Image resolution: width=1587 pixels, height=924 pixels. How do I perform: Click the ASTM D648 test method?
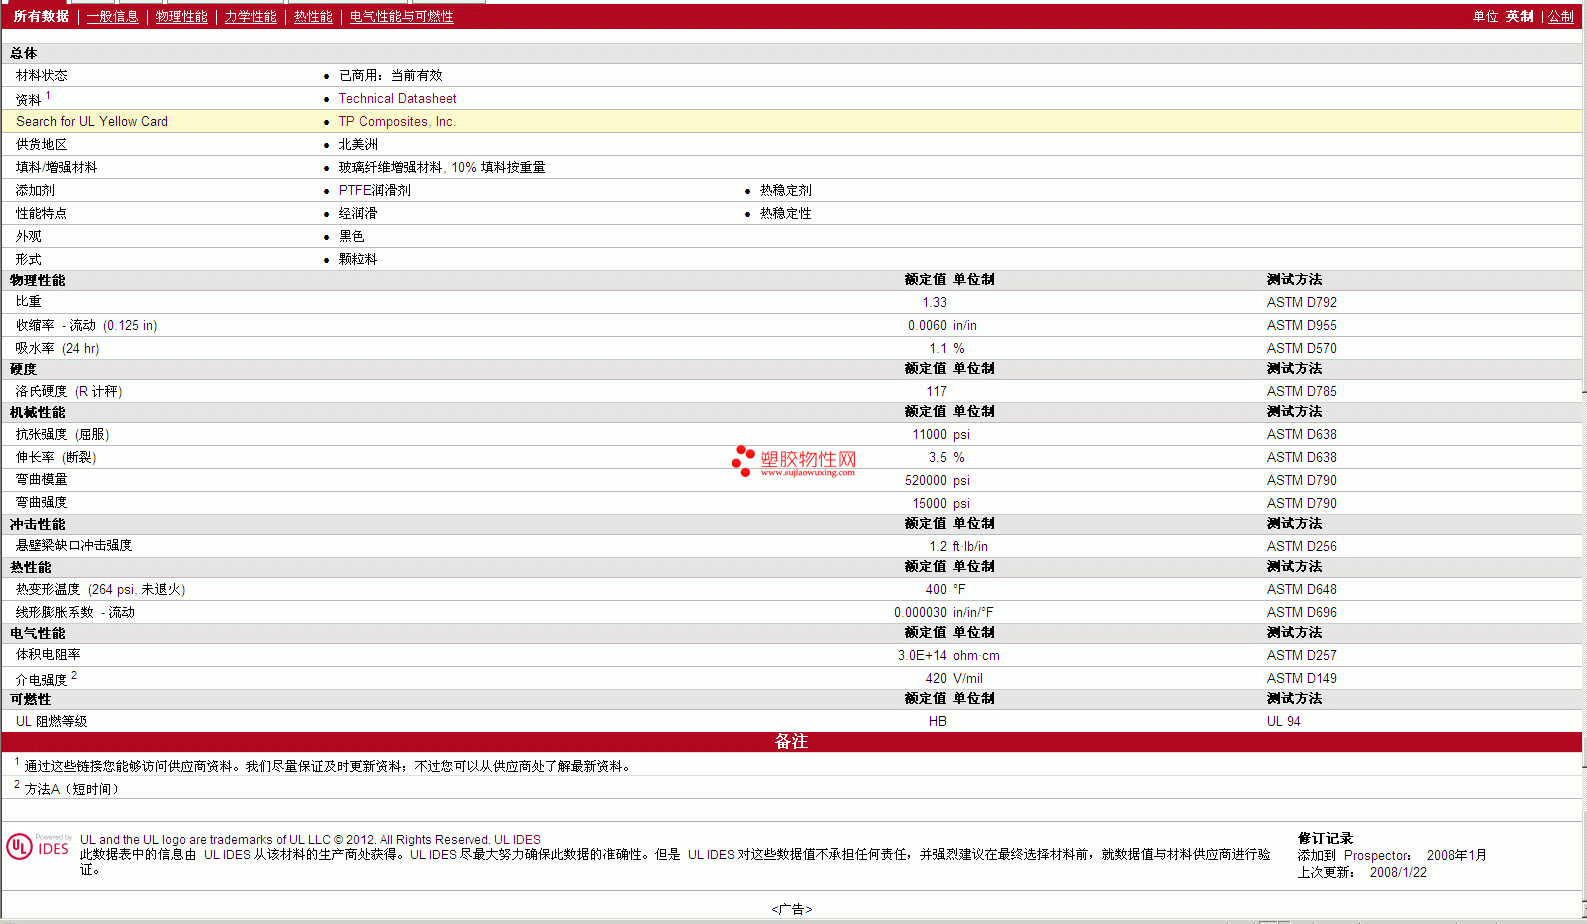tap(1302, 589)
